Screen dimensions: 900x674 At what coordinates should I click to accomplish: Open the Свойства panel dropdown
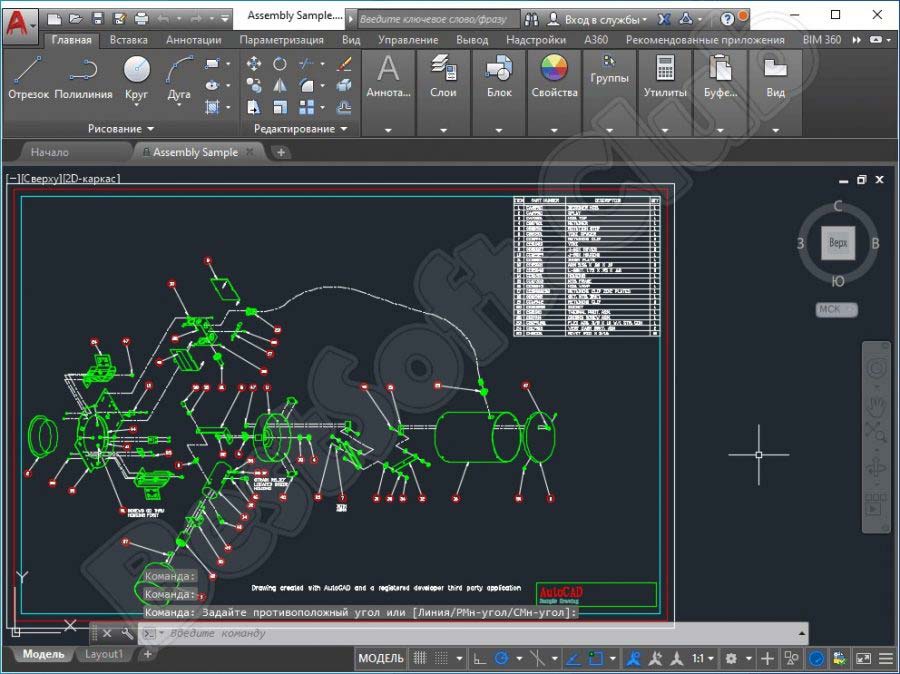[x=554, y=130]
